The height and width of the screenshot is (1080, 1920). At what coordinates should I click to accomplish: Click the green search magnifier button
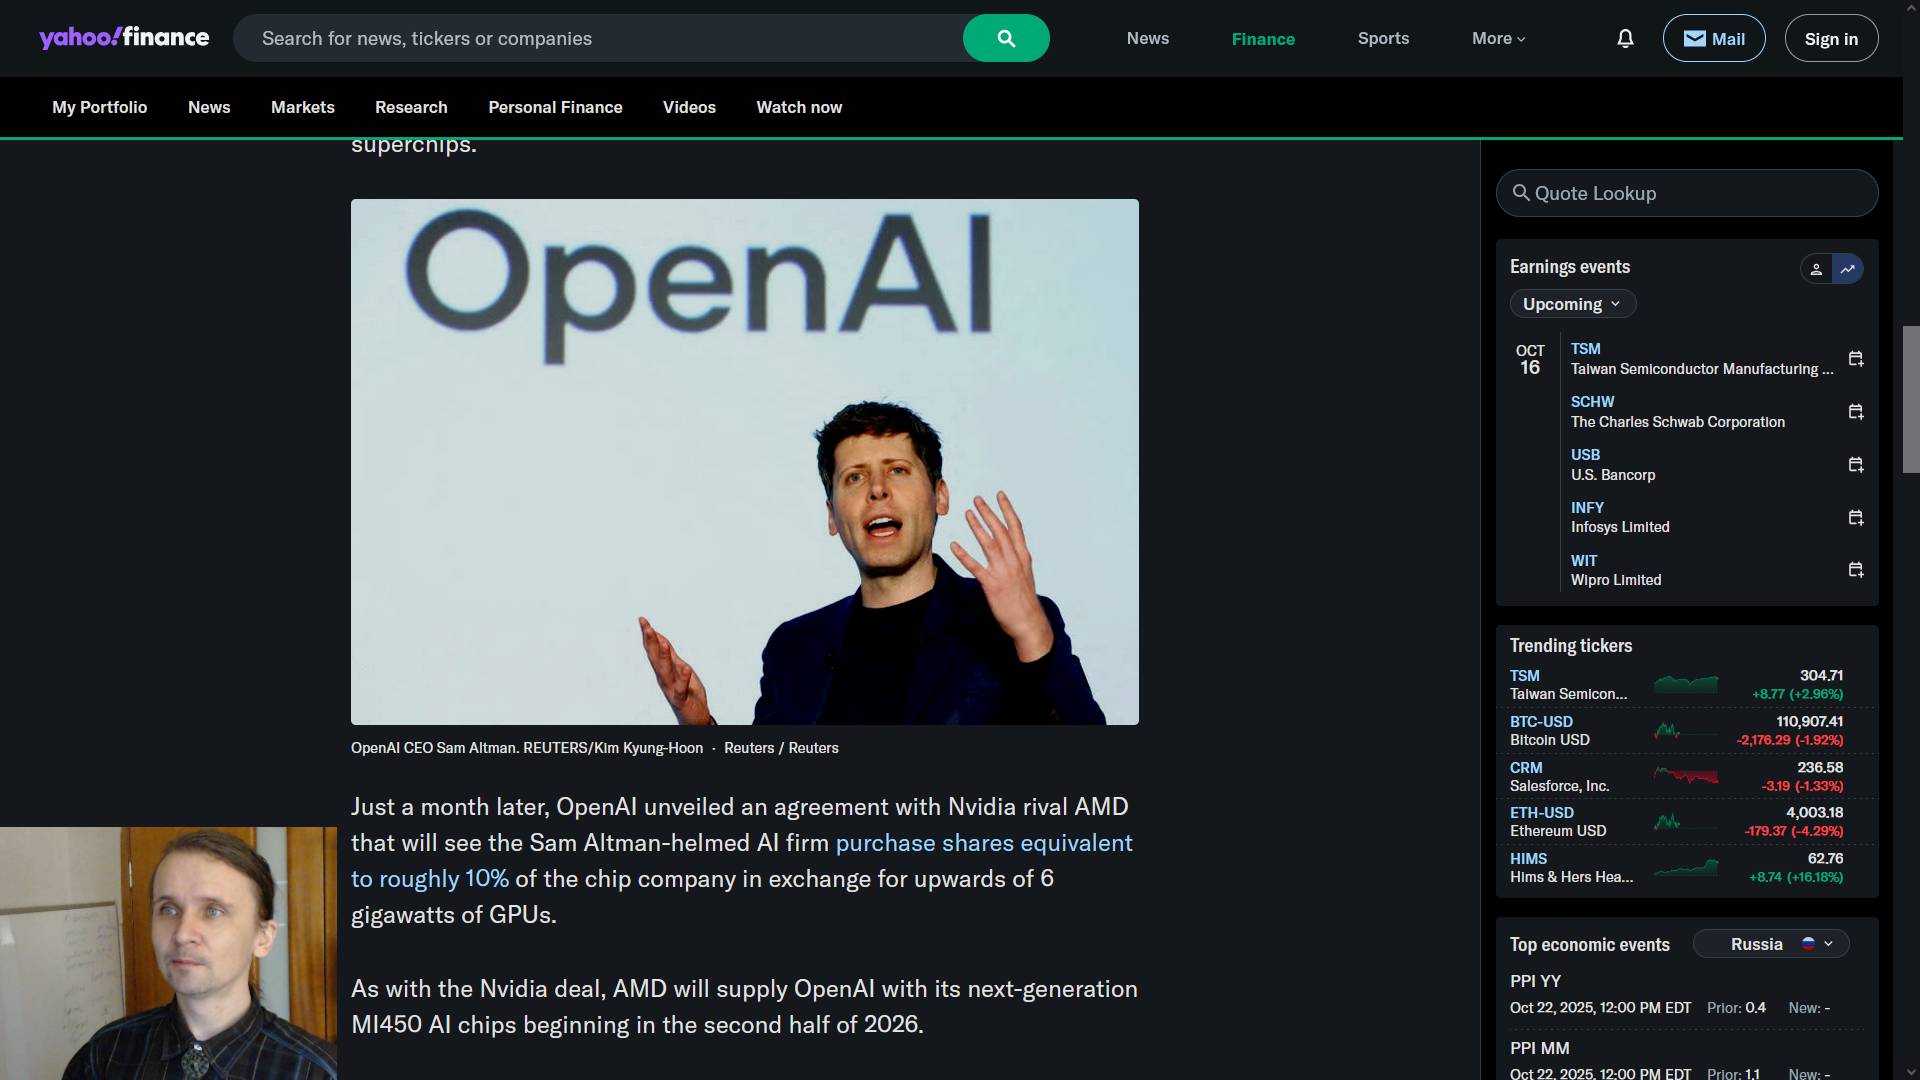(x=1006, y=38)
